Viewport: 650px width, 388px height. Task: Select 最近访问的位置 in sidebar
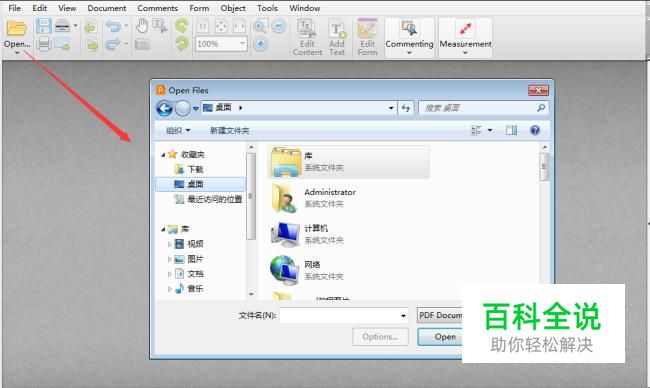coord(215,199)
